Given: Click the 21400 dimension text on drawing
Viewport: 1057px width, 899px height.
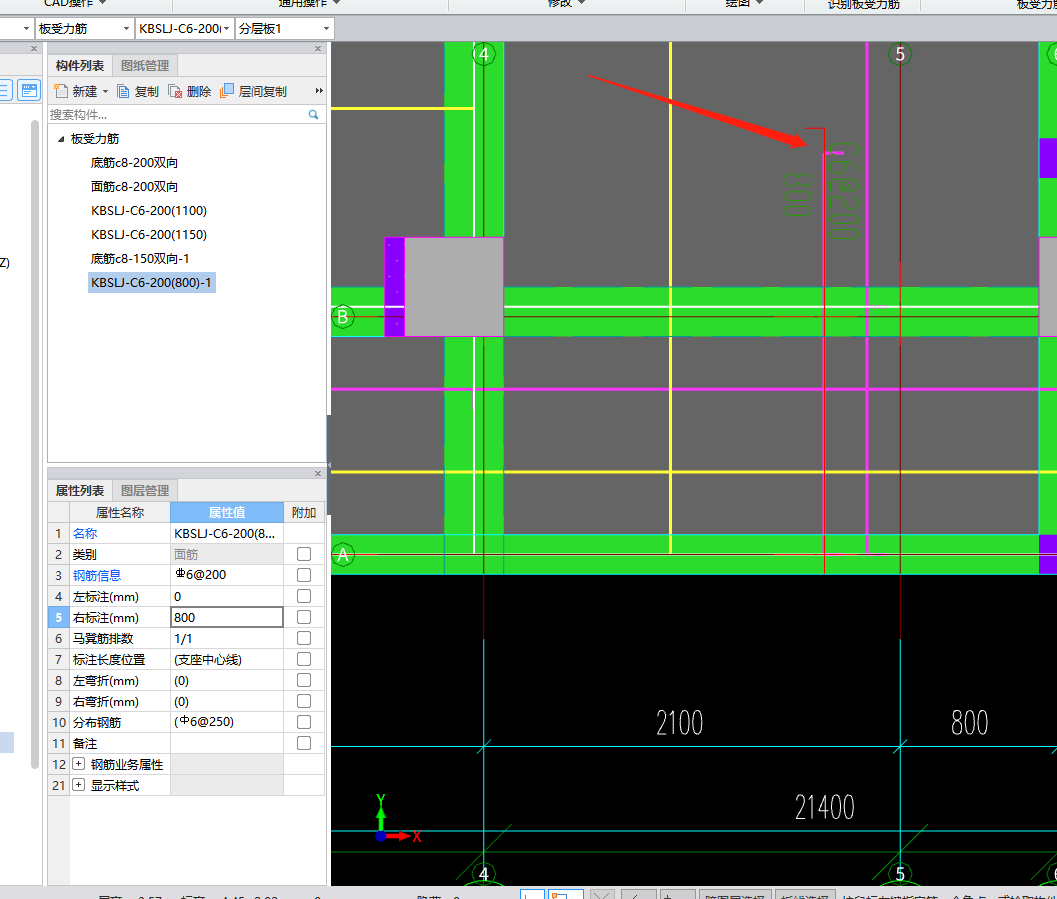Looking at the screenshot, I should click(x=824, y=807).
